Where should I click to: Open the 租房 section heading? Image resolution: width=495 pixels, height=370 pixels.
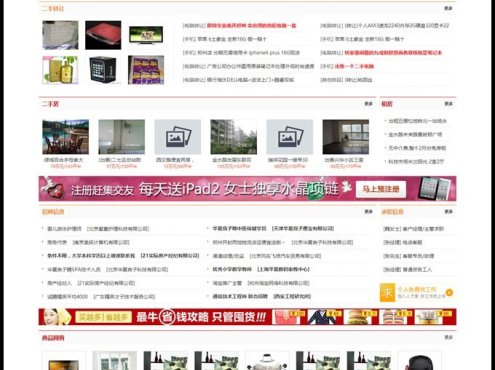point(387,104)
